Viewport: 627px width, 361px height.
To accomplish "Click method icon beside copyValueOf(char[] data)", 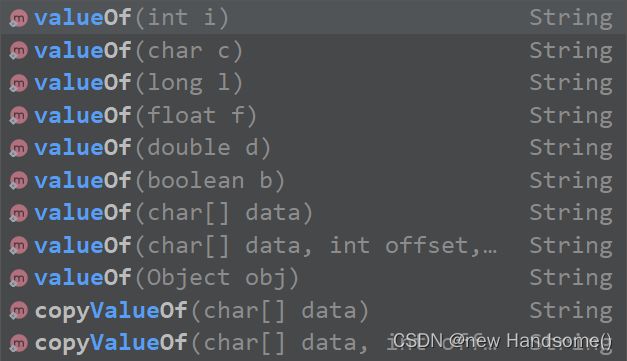I will point(18,311).
